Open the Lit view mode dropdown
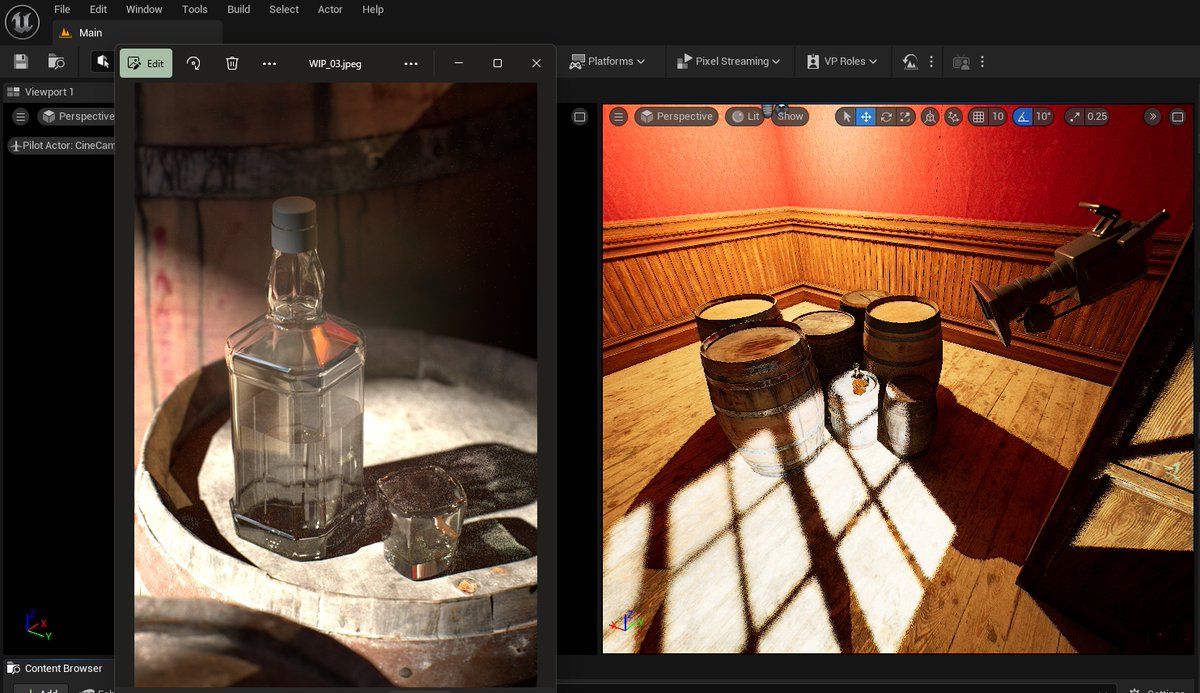 pos(746,117)
